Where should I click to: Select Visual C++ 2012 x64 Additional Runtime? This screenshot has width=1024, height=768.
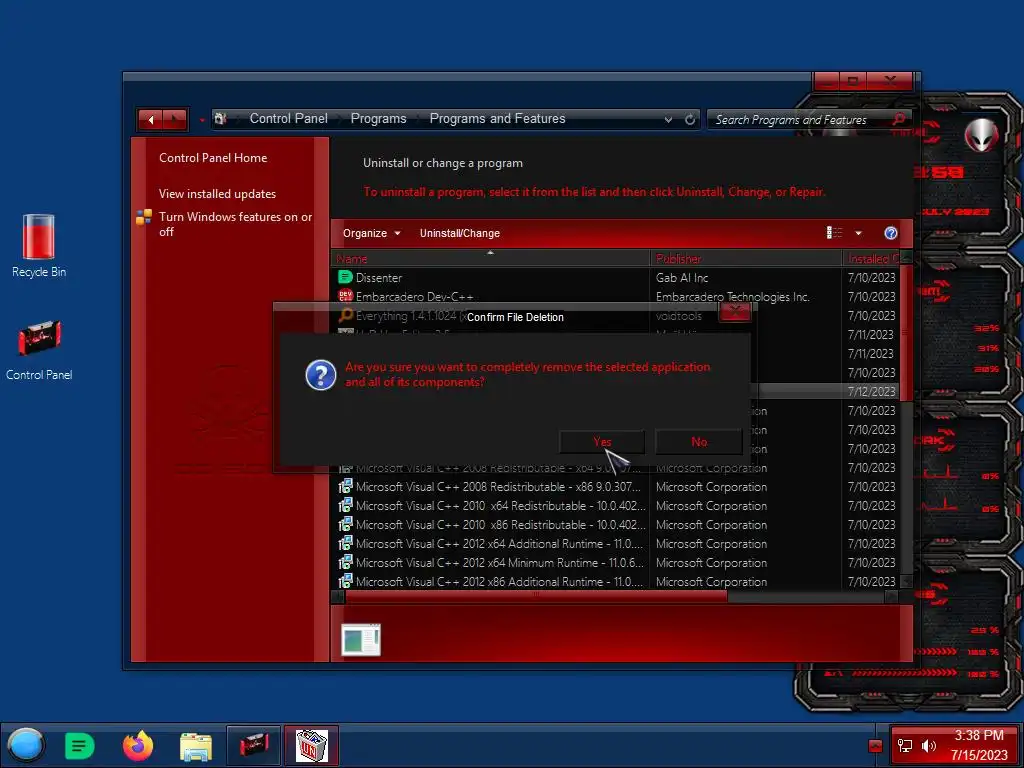pos(615,543)
